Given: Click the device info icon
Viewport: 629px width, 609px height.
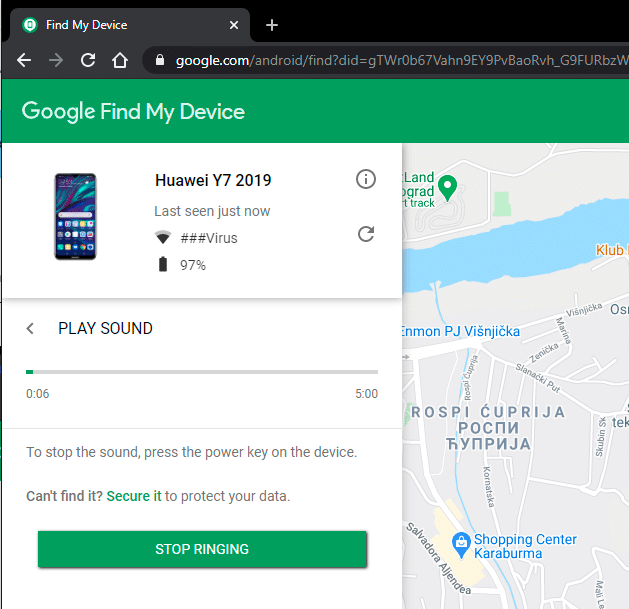Looking at the screenshot, I should (x=365, y=179).
